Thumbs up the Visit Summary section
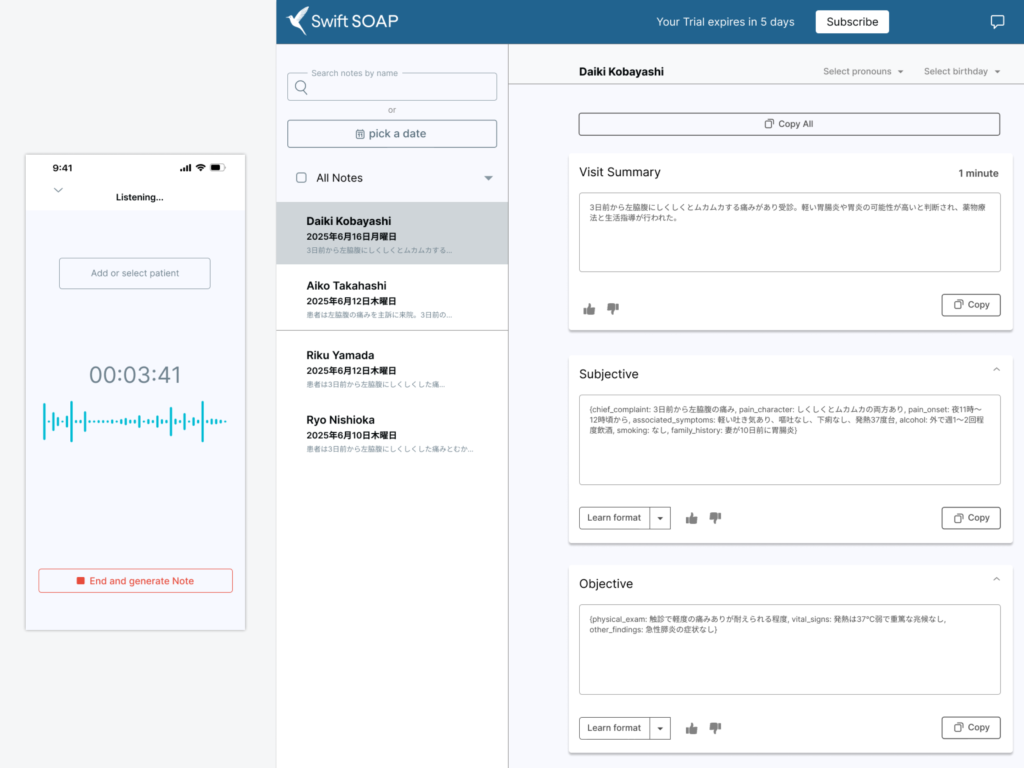 (x=589, y=309)
